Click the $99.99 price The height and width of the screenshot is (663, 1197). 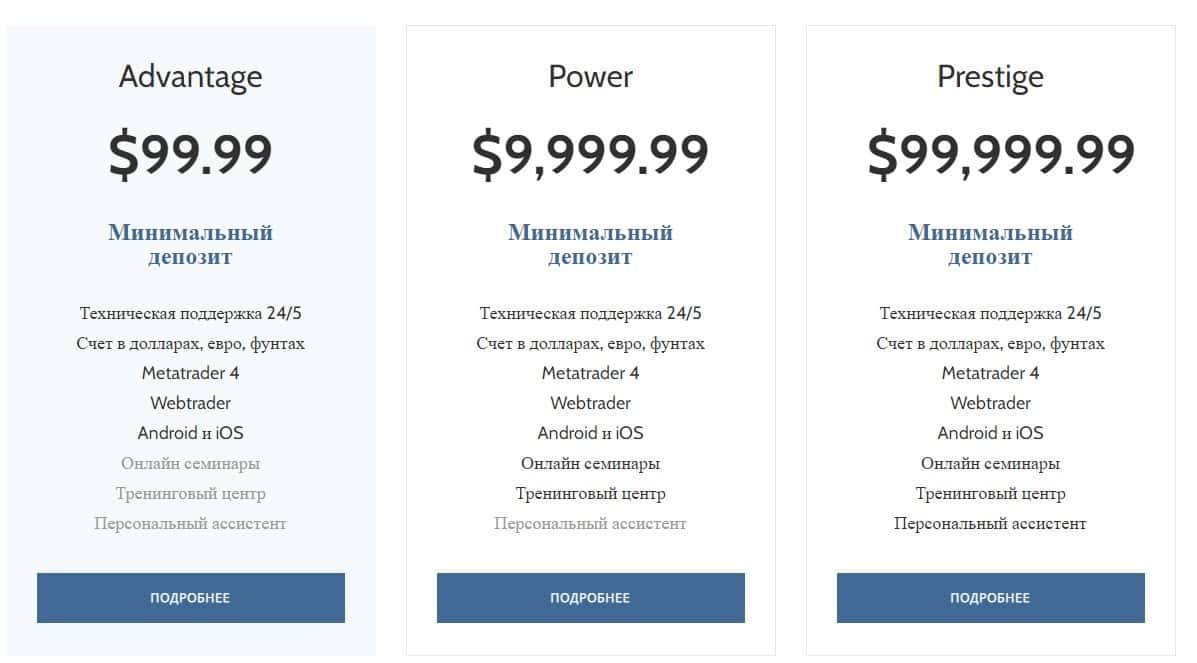pyautogui.click(x=190, y=154)
